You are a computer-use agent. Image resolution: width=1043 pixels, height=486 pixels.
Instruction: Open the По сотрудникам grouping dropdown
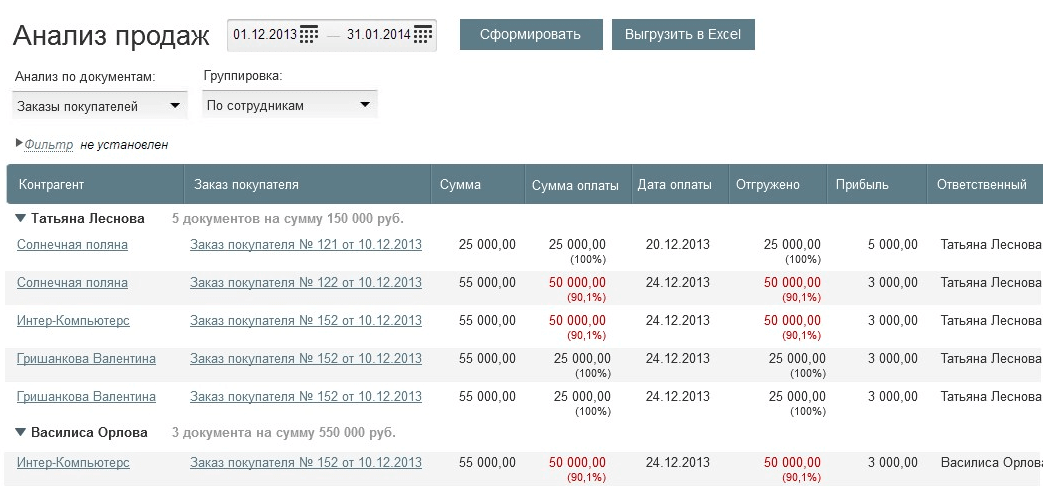pos(289,105)
